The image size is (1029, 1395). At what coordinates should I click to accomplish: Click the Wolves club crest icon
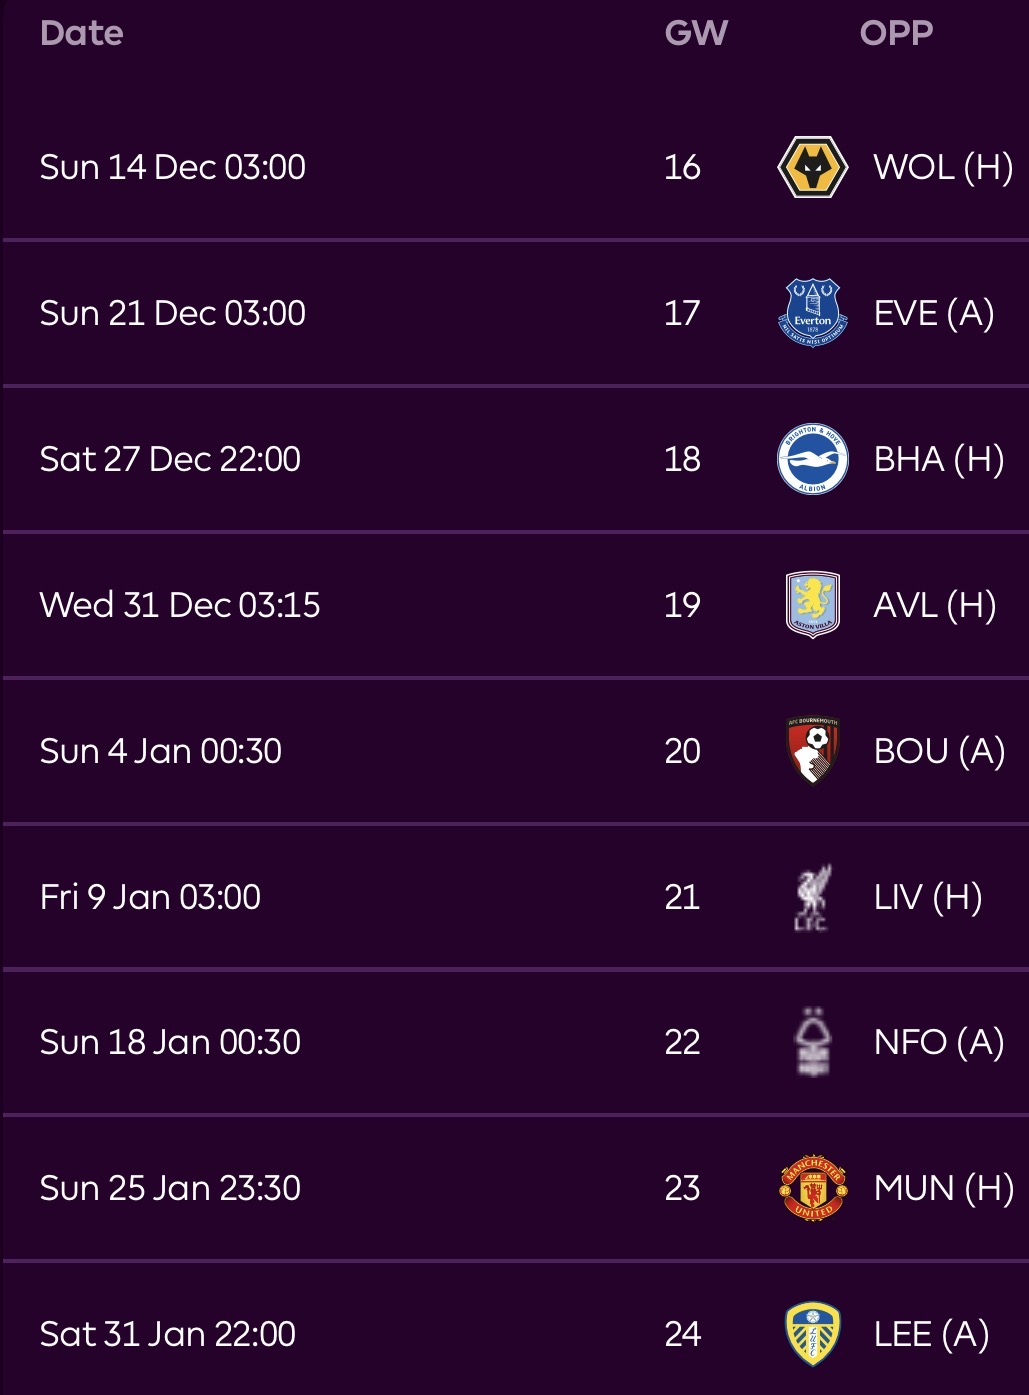812,167
